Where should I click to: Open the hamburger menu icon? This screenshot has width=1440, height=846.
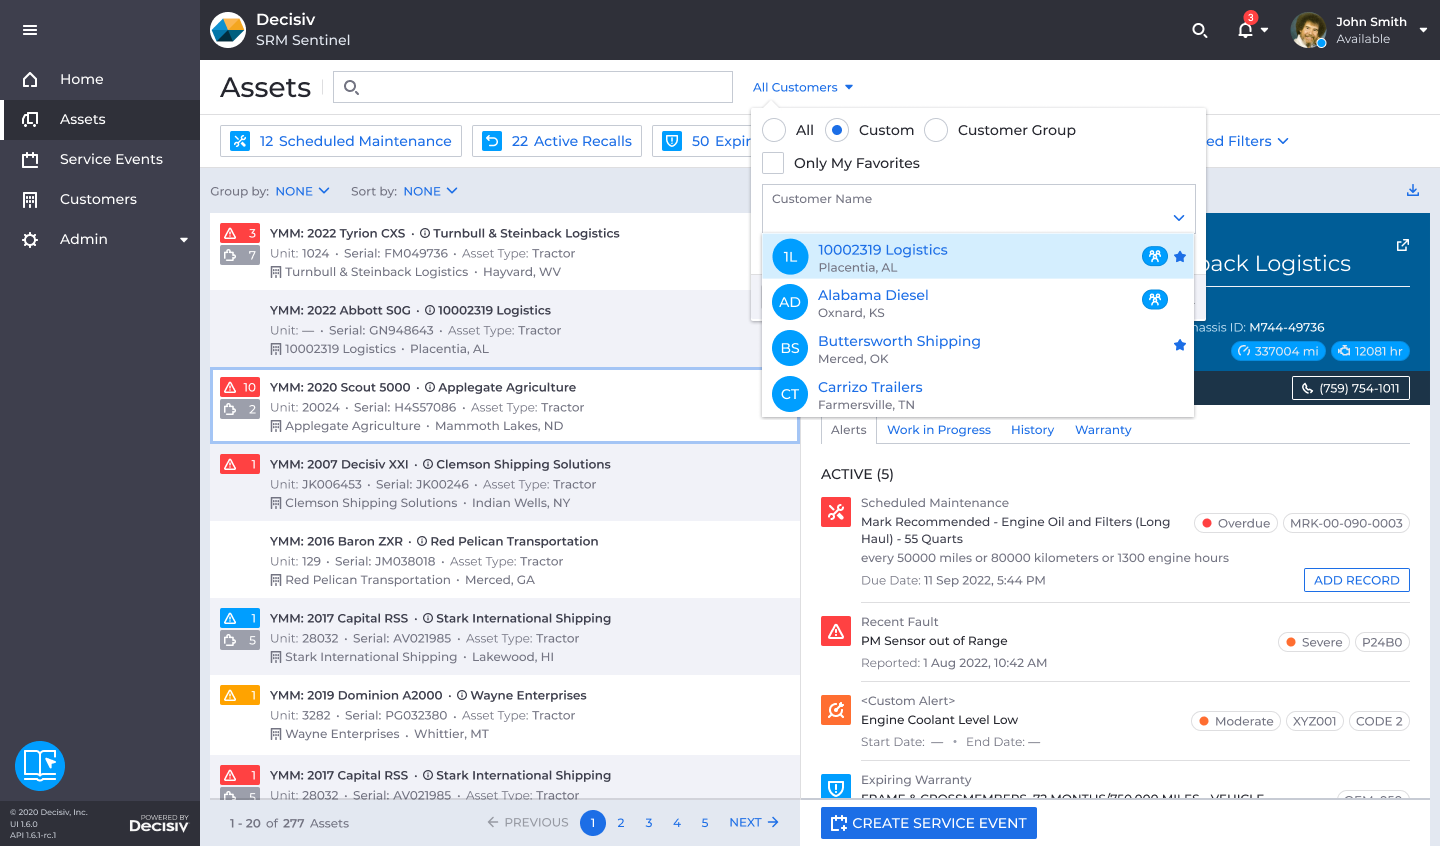pyautogui.click(x=30, y=30)
